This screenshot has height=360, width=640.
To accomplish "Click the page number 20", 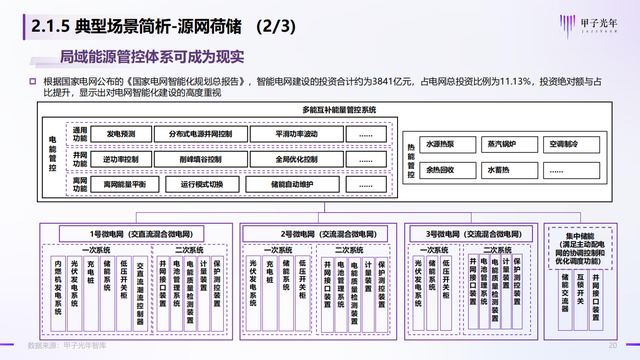I will (613, 345).
